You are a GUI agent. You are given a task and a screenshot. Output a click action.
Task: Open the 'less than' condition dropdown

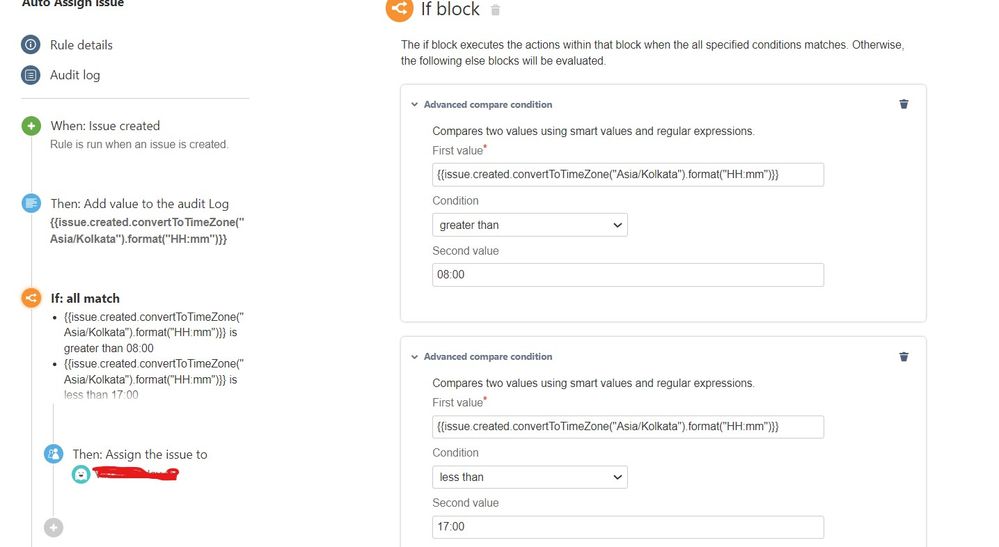(529, 477)
